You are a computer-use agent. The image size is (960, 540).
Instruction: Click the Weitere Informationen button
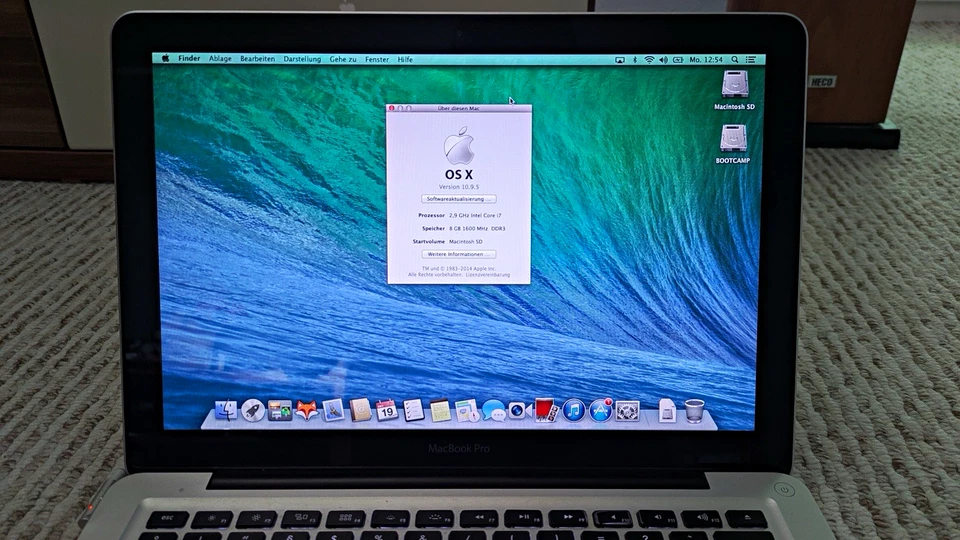pyautogui.click(x=459, y=254)
